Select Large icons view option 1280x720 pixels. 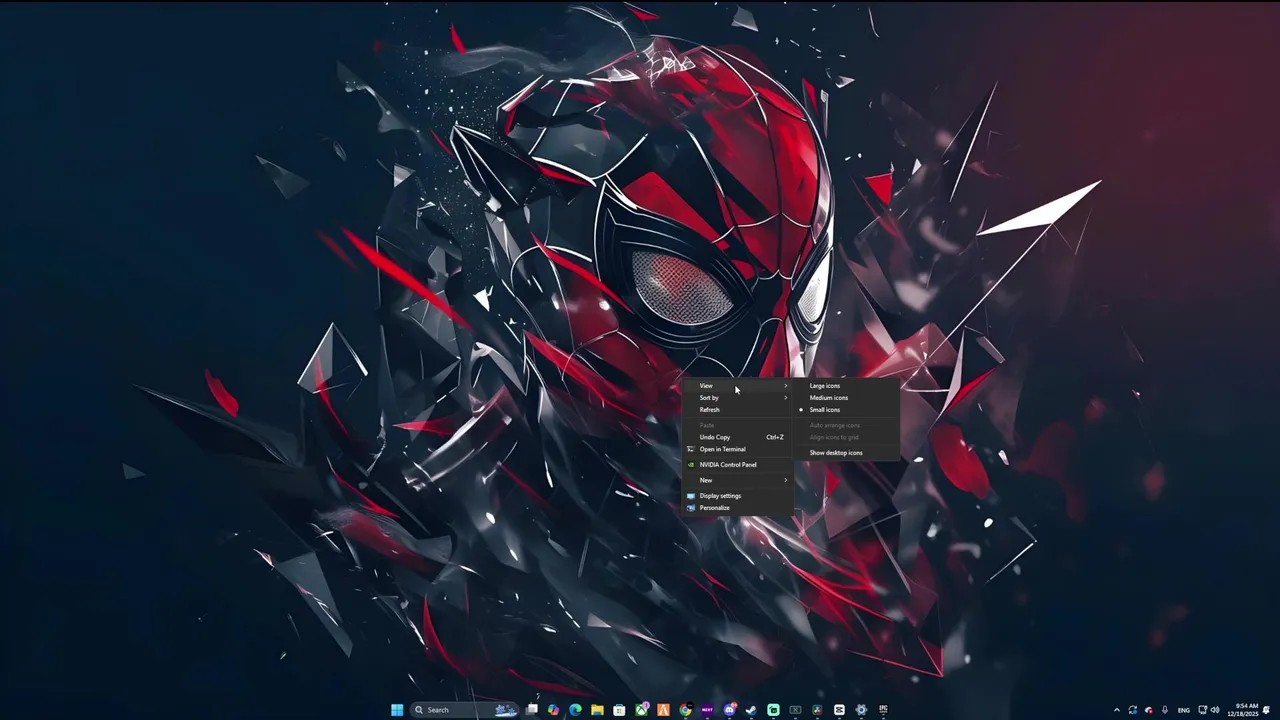point(846,386)
